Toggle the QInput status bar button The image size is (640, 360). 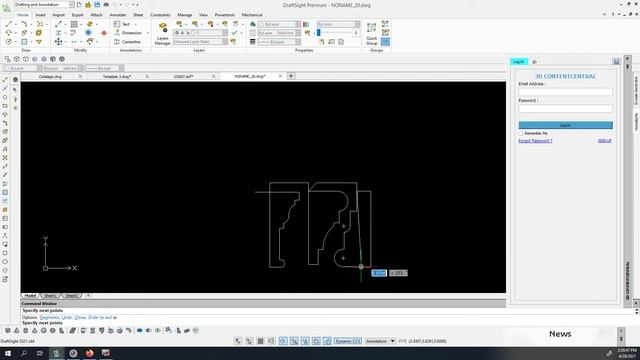point(305,341)
